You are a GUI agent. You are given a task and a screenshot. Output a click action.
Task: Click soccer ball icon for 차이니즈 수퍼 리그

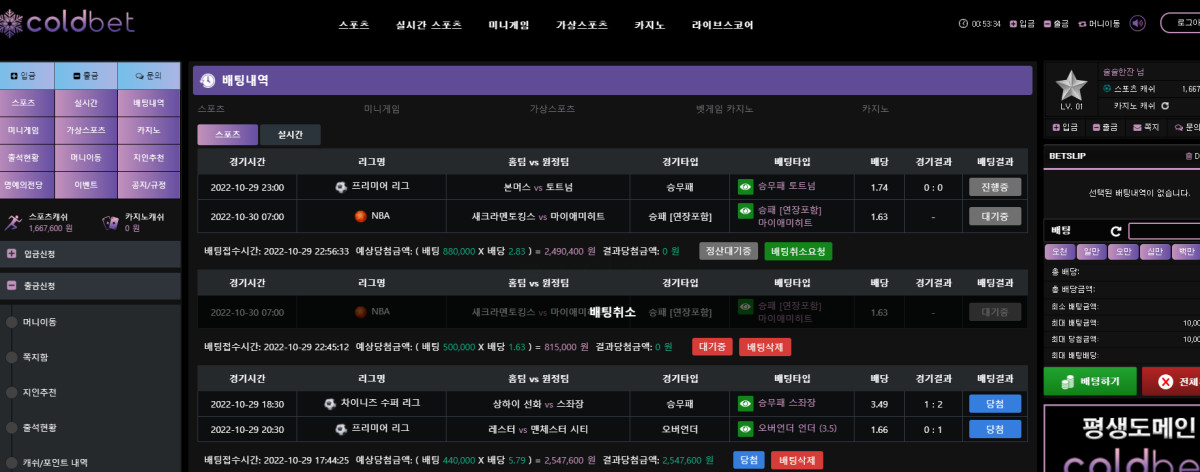(330, 403)
